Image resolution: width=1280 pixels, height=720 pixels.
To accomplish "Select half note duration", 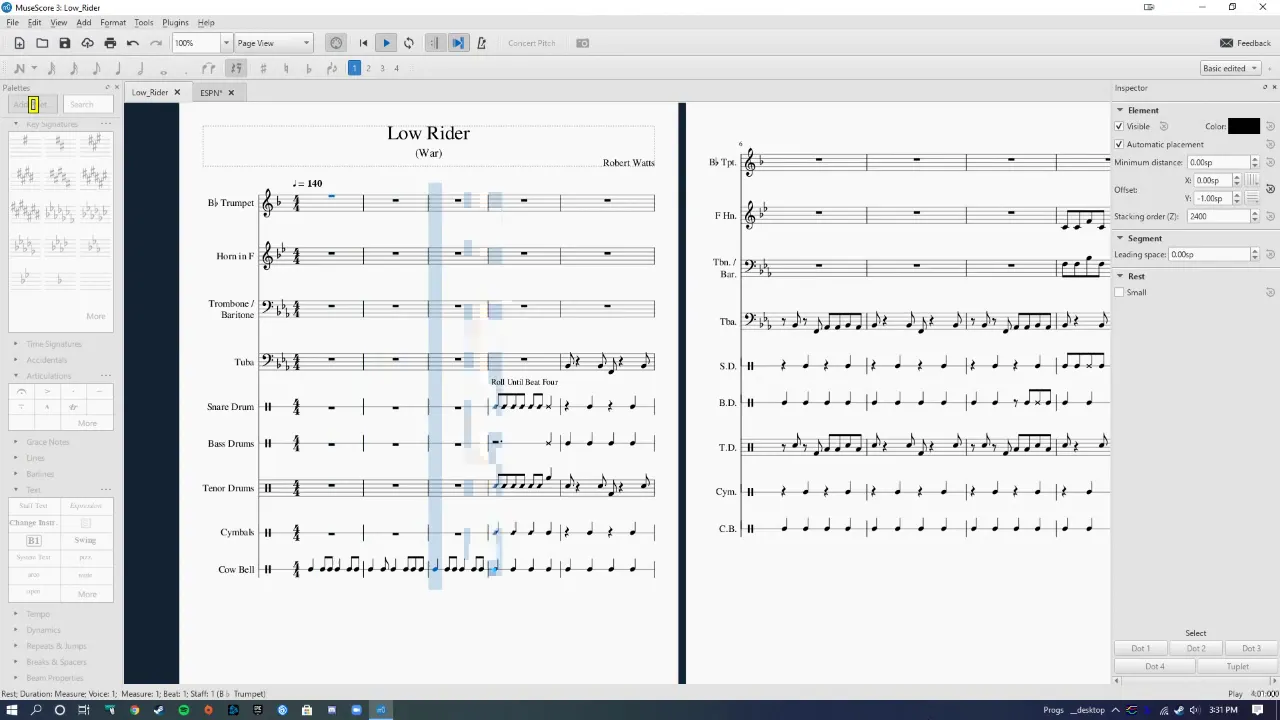I will point(140,68).
